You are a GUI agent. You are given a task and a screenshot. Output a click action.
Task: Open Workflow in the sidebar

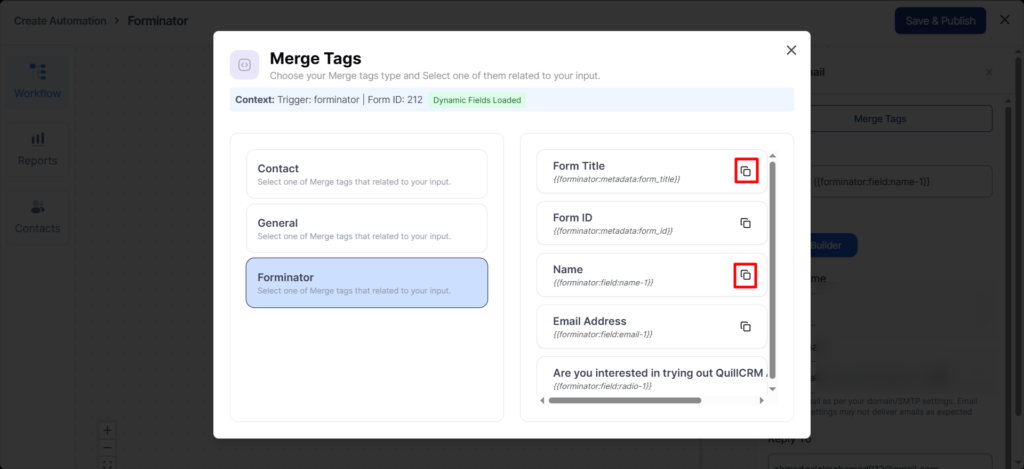click(37, 81)
